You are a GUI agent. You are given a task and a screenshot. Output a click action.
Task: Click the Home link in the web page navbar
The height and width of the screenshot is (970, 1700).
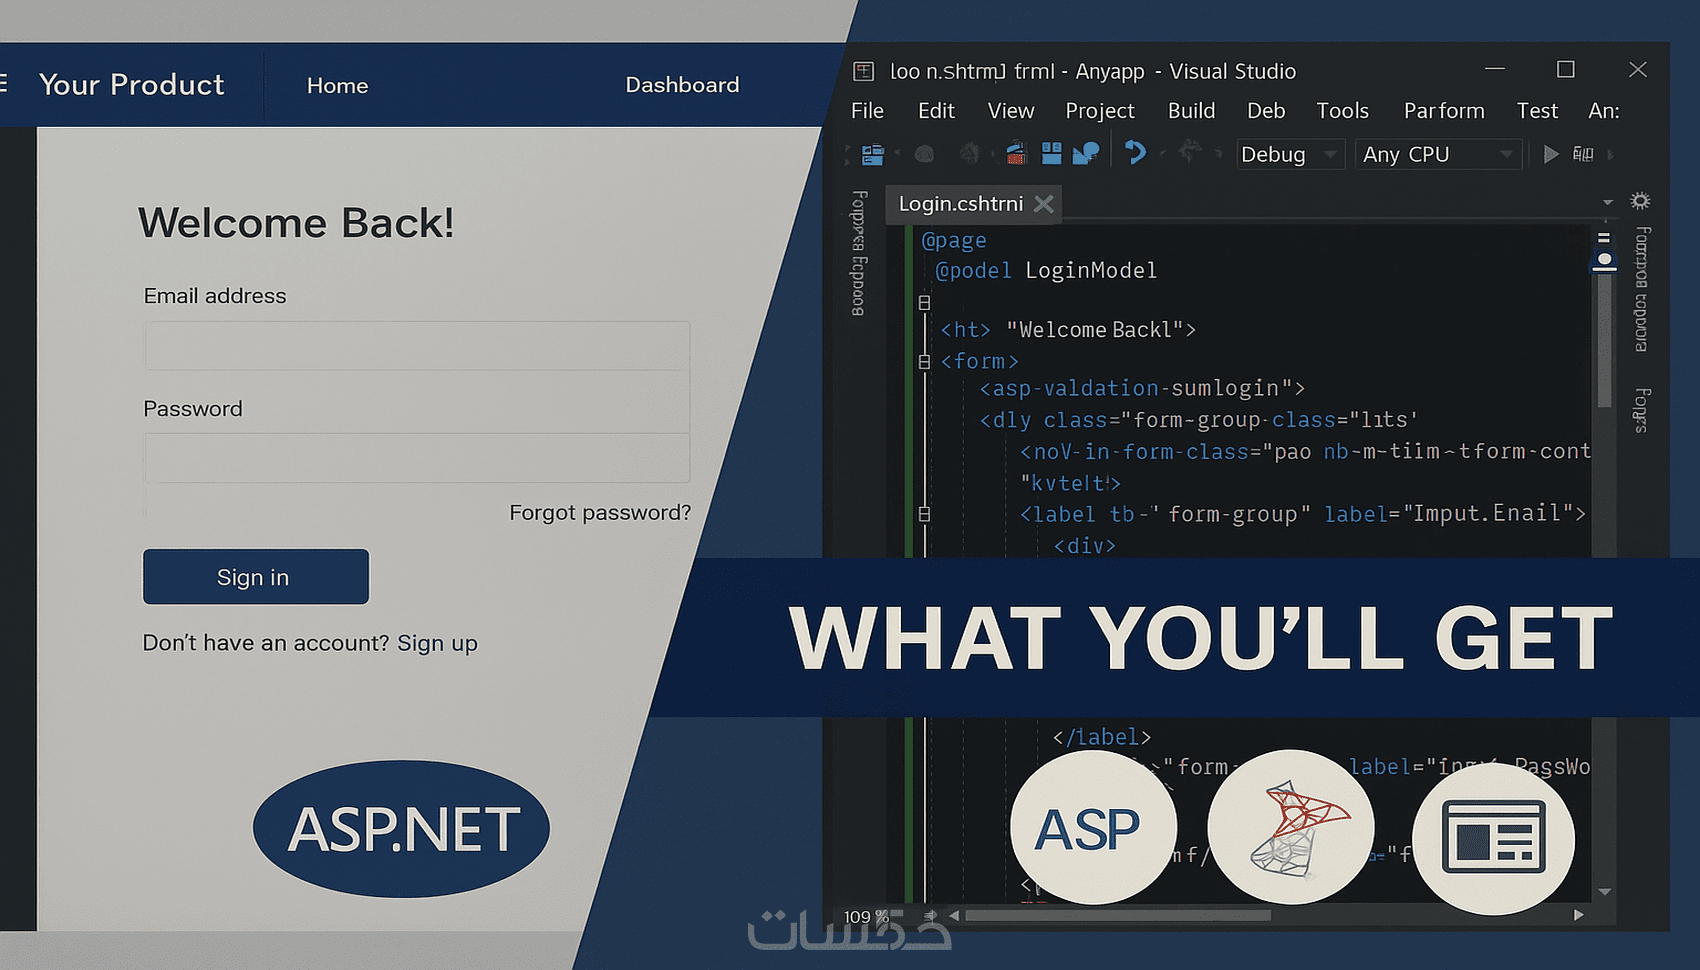(337, 86)
